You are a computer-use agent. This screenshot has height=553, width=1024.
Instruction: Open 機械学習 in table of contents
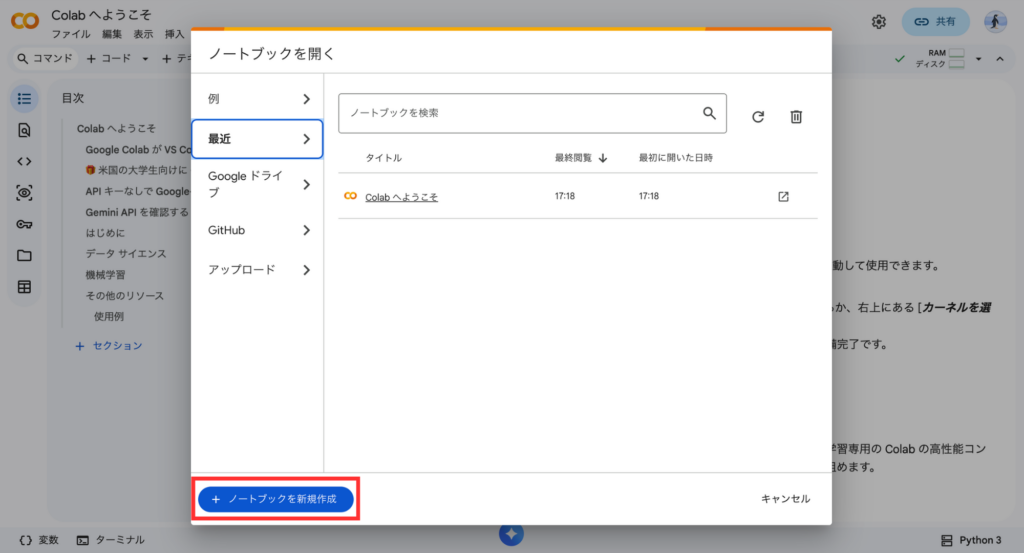105,275
